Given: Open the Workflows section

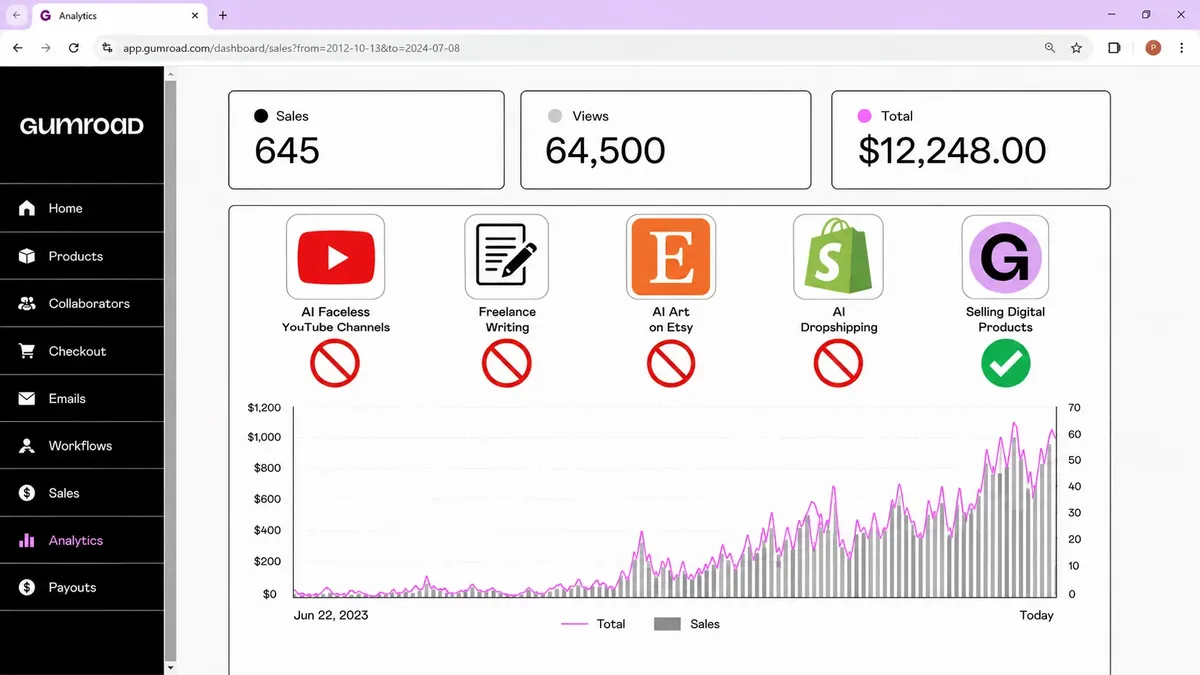Looking at the screenshot, I should pyautogui.click(x=82, y=445).
